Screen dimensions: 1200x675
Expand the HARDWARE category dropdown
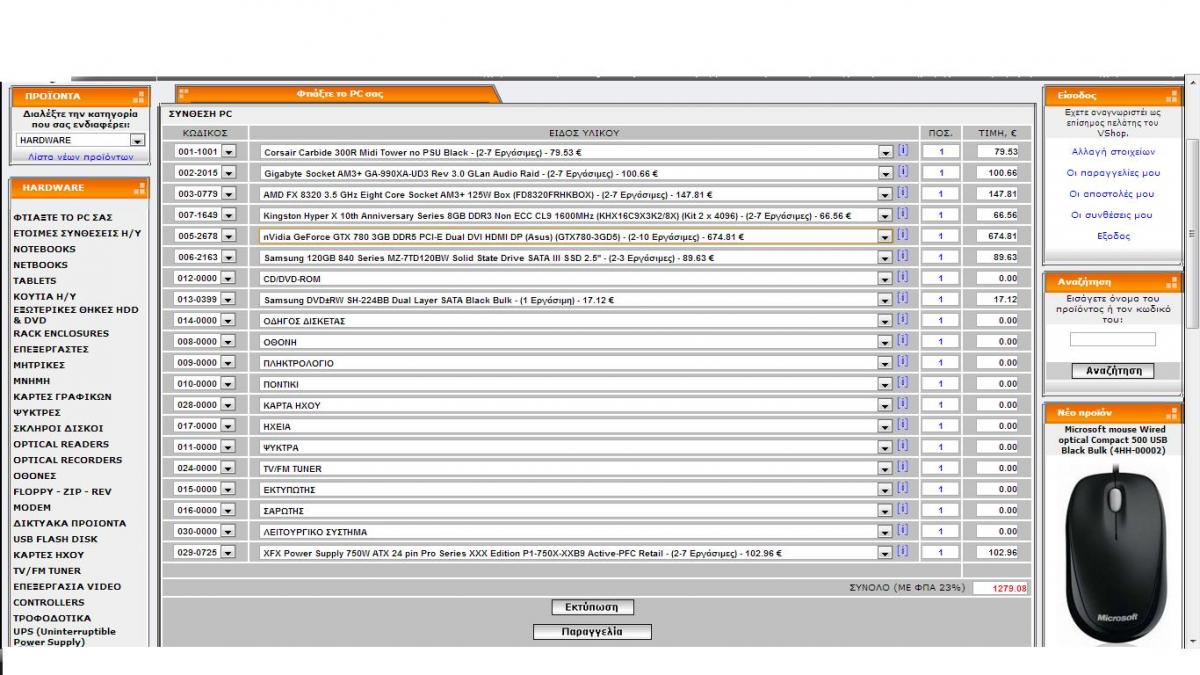(137, 141)
